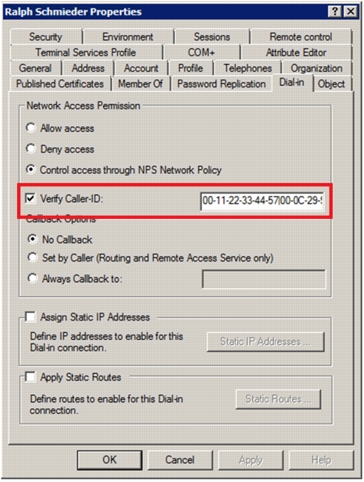Select Set by Caller callback option
This screenshot has width=364, height=482.
point(32,258)
